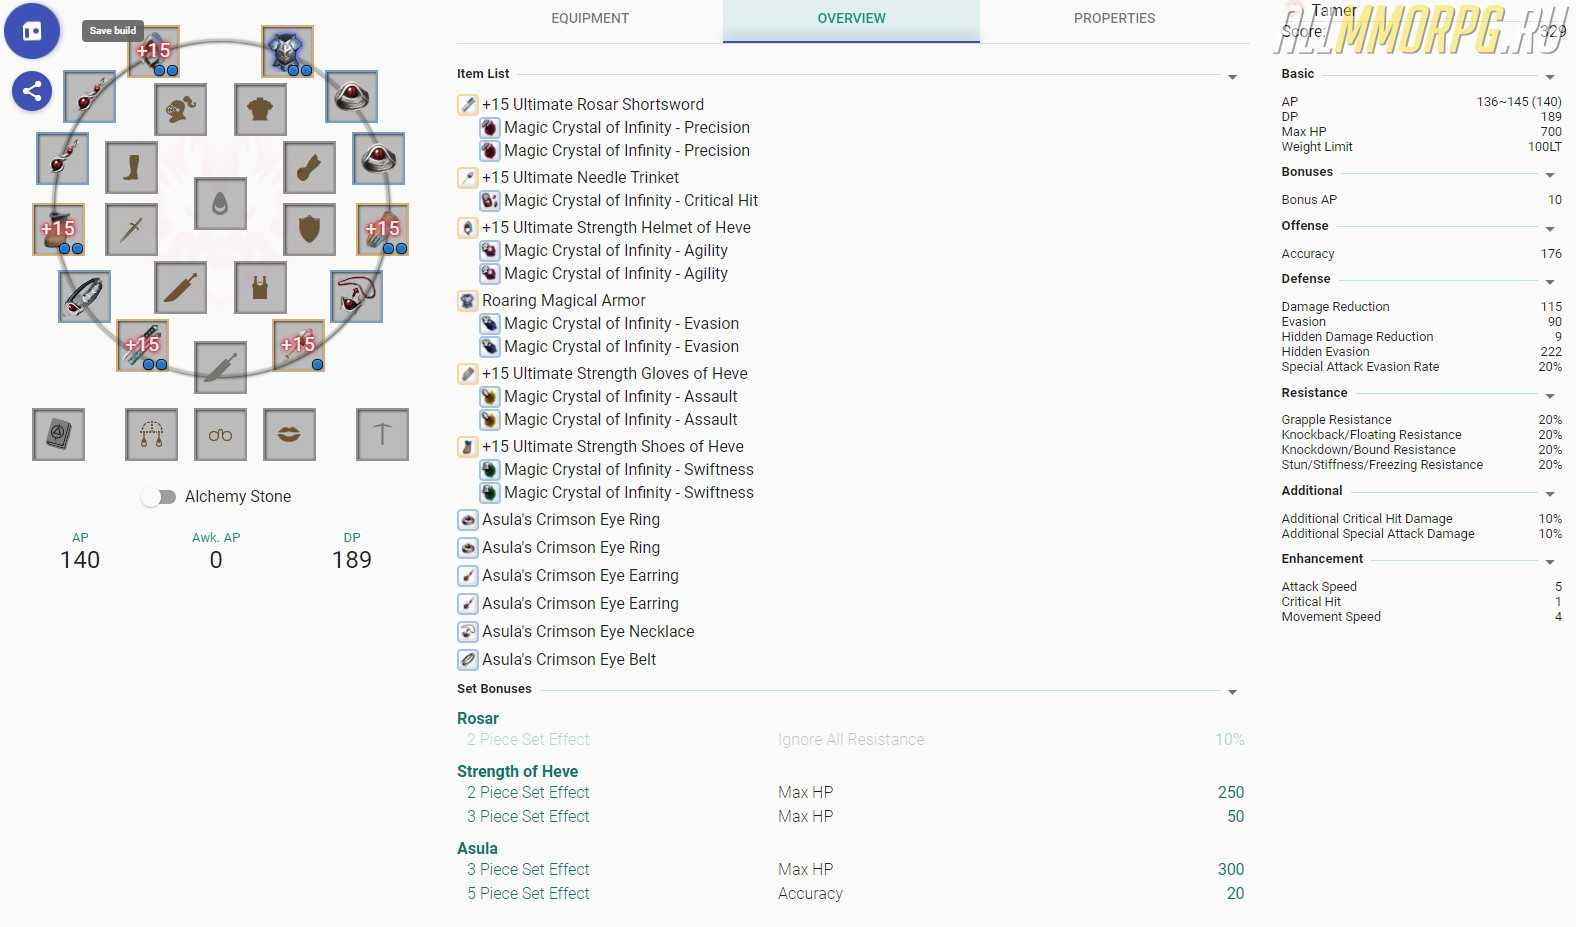
Task: Click the 'Weight Limit' stat row
Action: coord(1421,147)
